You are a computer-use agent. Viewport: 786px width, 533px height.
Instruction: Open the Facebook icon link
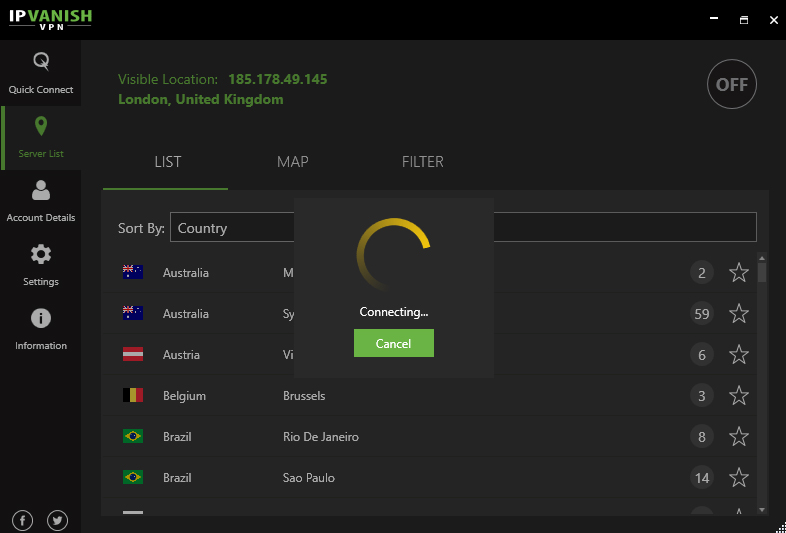point(23,520)
